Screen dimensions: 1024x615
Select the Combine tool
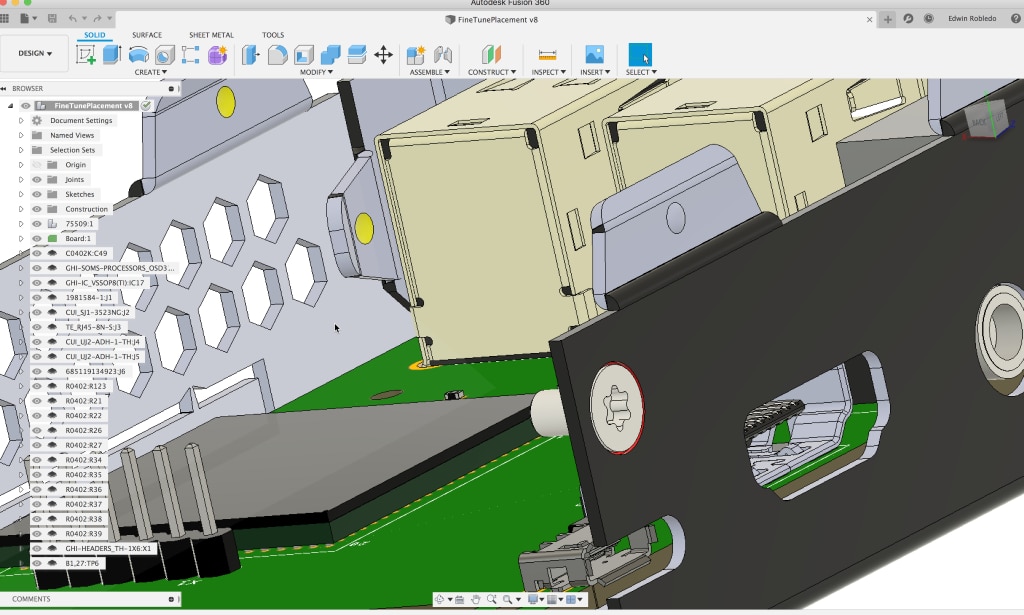[x=330, y=55]
